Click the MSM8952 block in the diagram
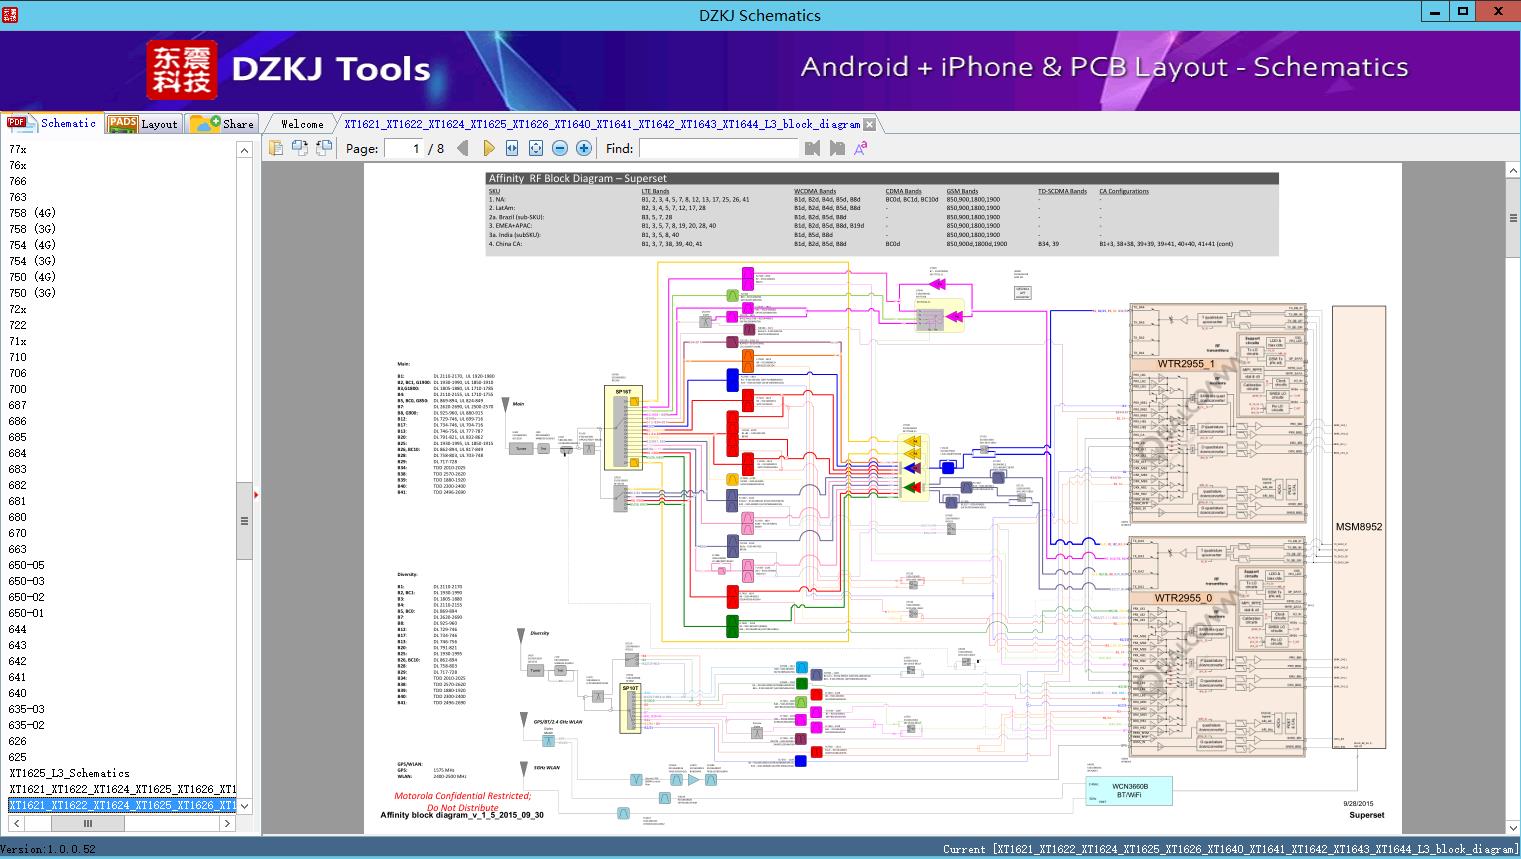 coord(1359,527)
